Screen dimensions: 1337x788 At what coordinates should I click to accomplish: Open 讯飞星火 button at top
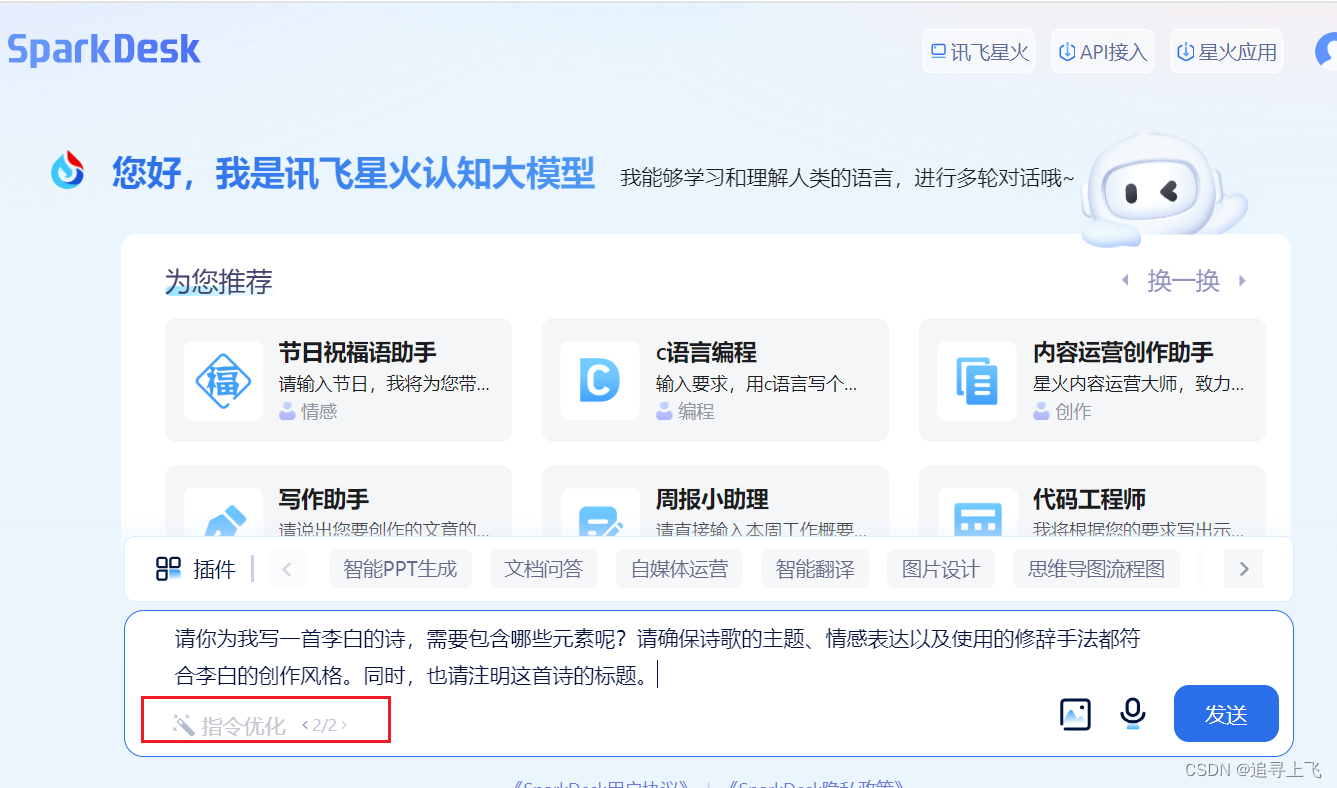[x=979, y=52]
